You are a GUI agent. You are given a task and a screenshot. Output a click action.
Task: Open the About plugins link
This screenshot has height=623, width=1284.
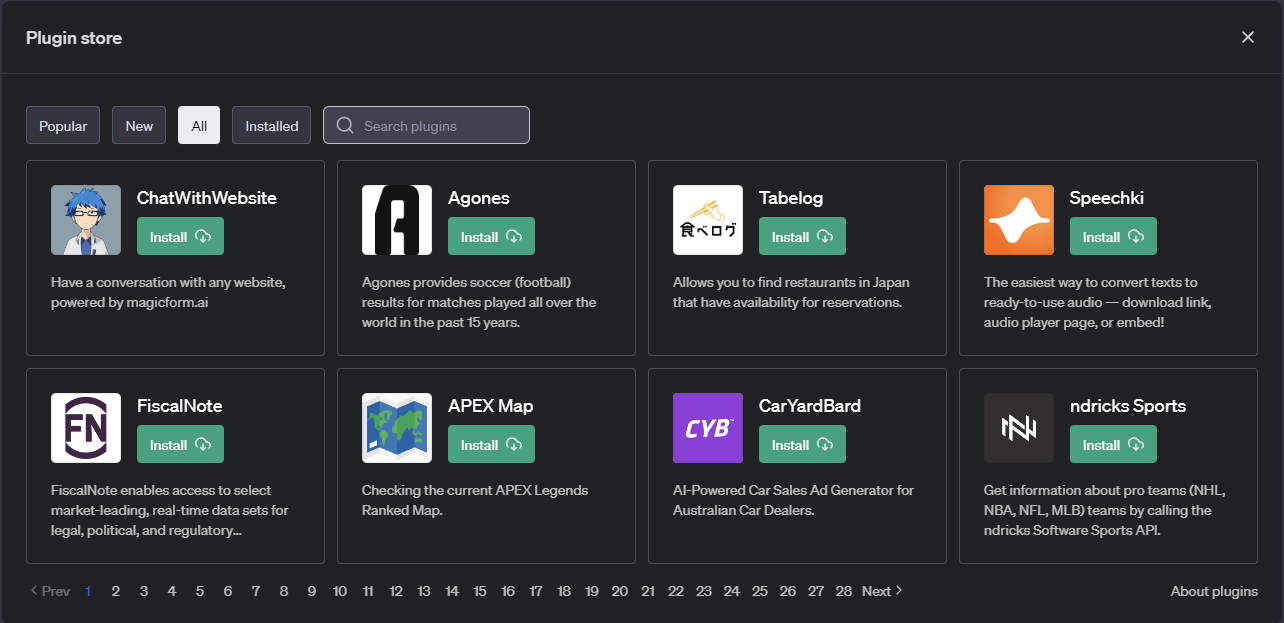coord(1214,591)
